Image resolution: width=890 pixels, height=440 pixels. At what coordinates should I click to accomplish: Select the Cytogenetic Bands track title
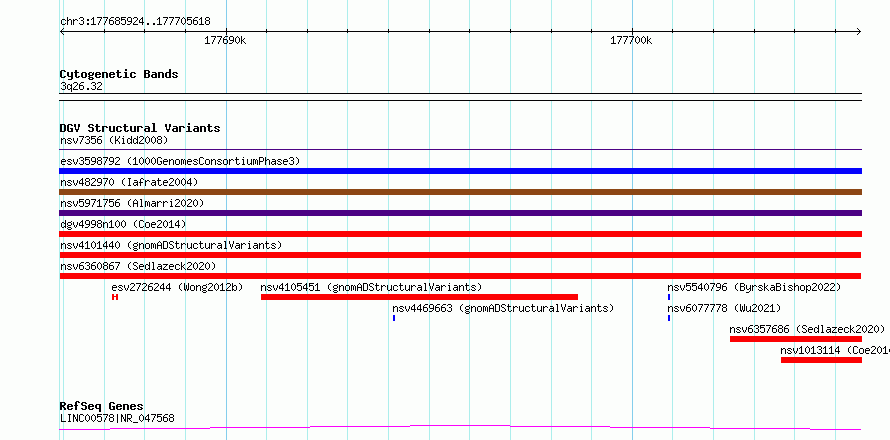coord(119,74)
